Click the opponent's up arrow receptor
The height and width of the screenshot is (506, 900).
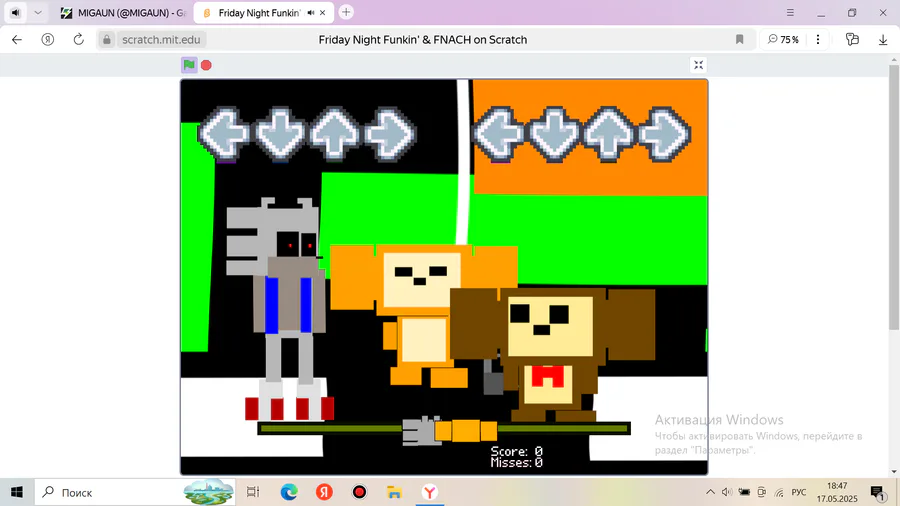335,134
